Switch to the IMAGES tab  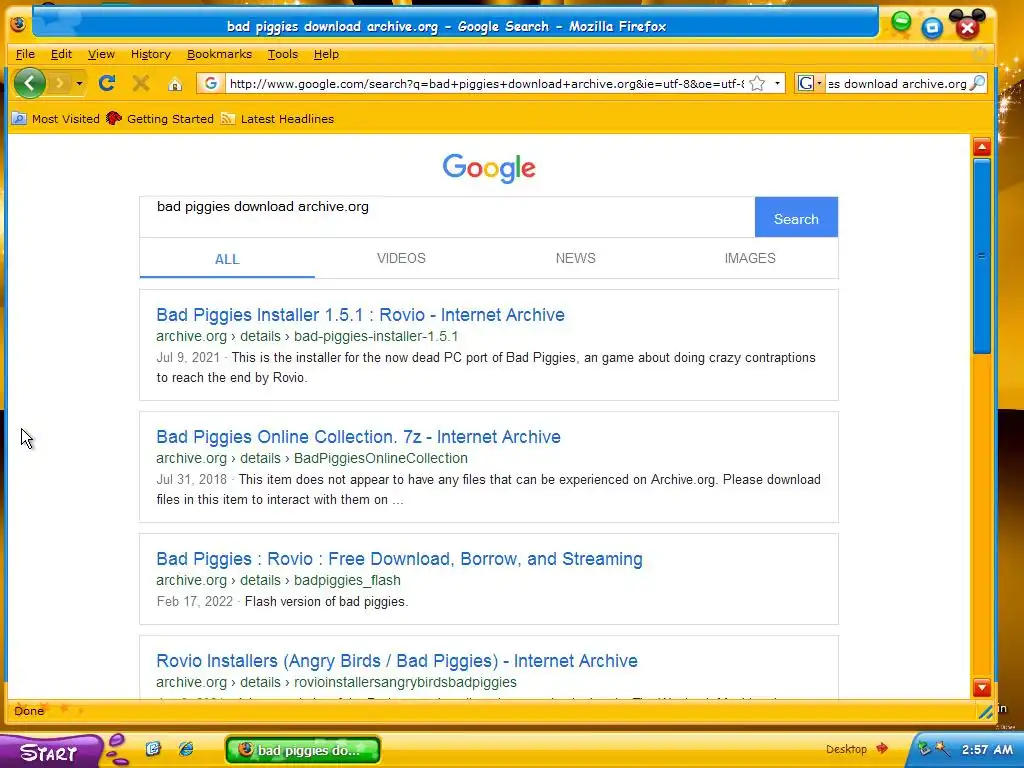point(750,258)
